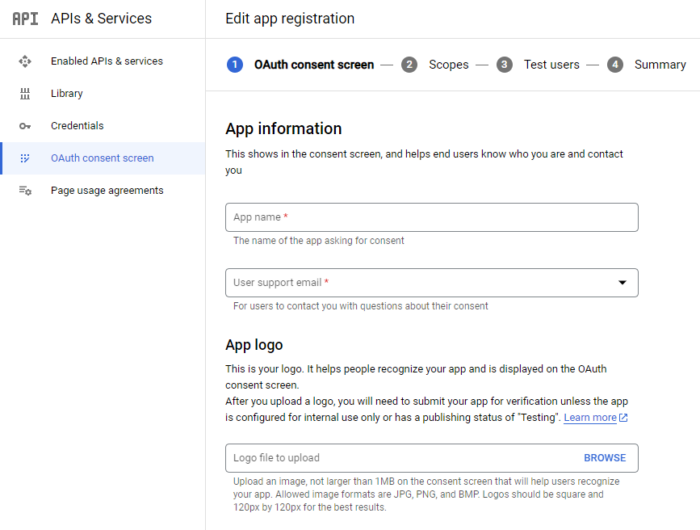Click the Credentials key icon
Viewport: 700px width, 530px height.
25,126
